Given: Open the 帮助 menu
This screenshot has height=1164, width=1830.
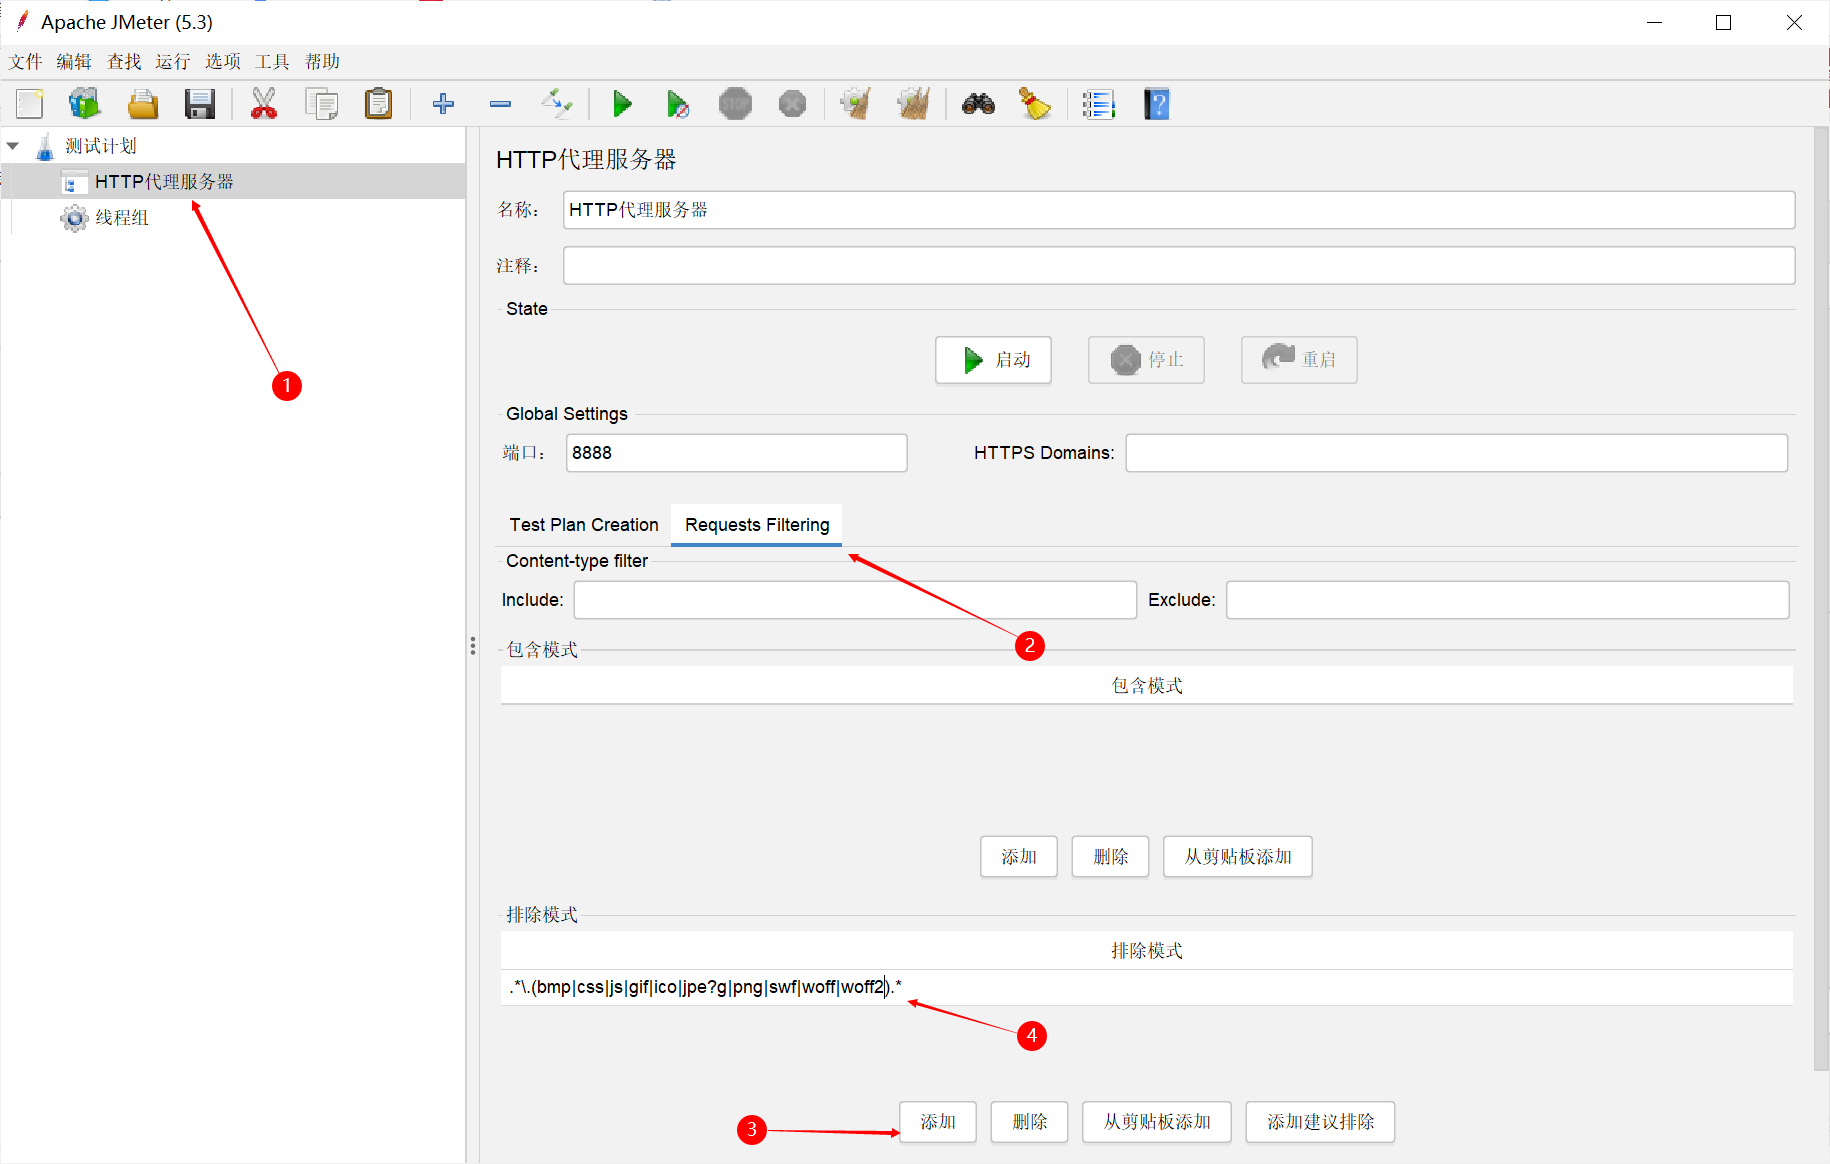Looking at the screenshot, I should pyautogui.click(x=322, y=62).
